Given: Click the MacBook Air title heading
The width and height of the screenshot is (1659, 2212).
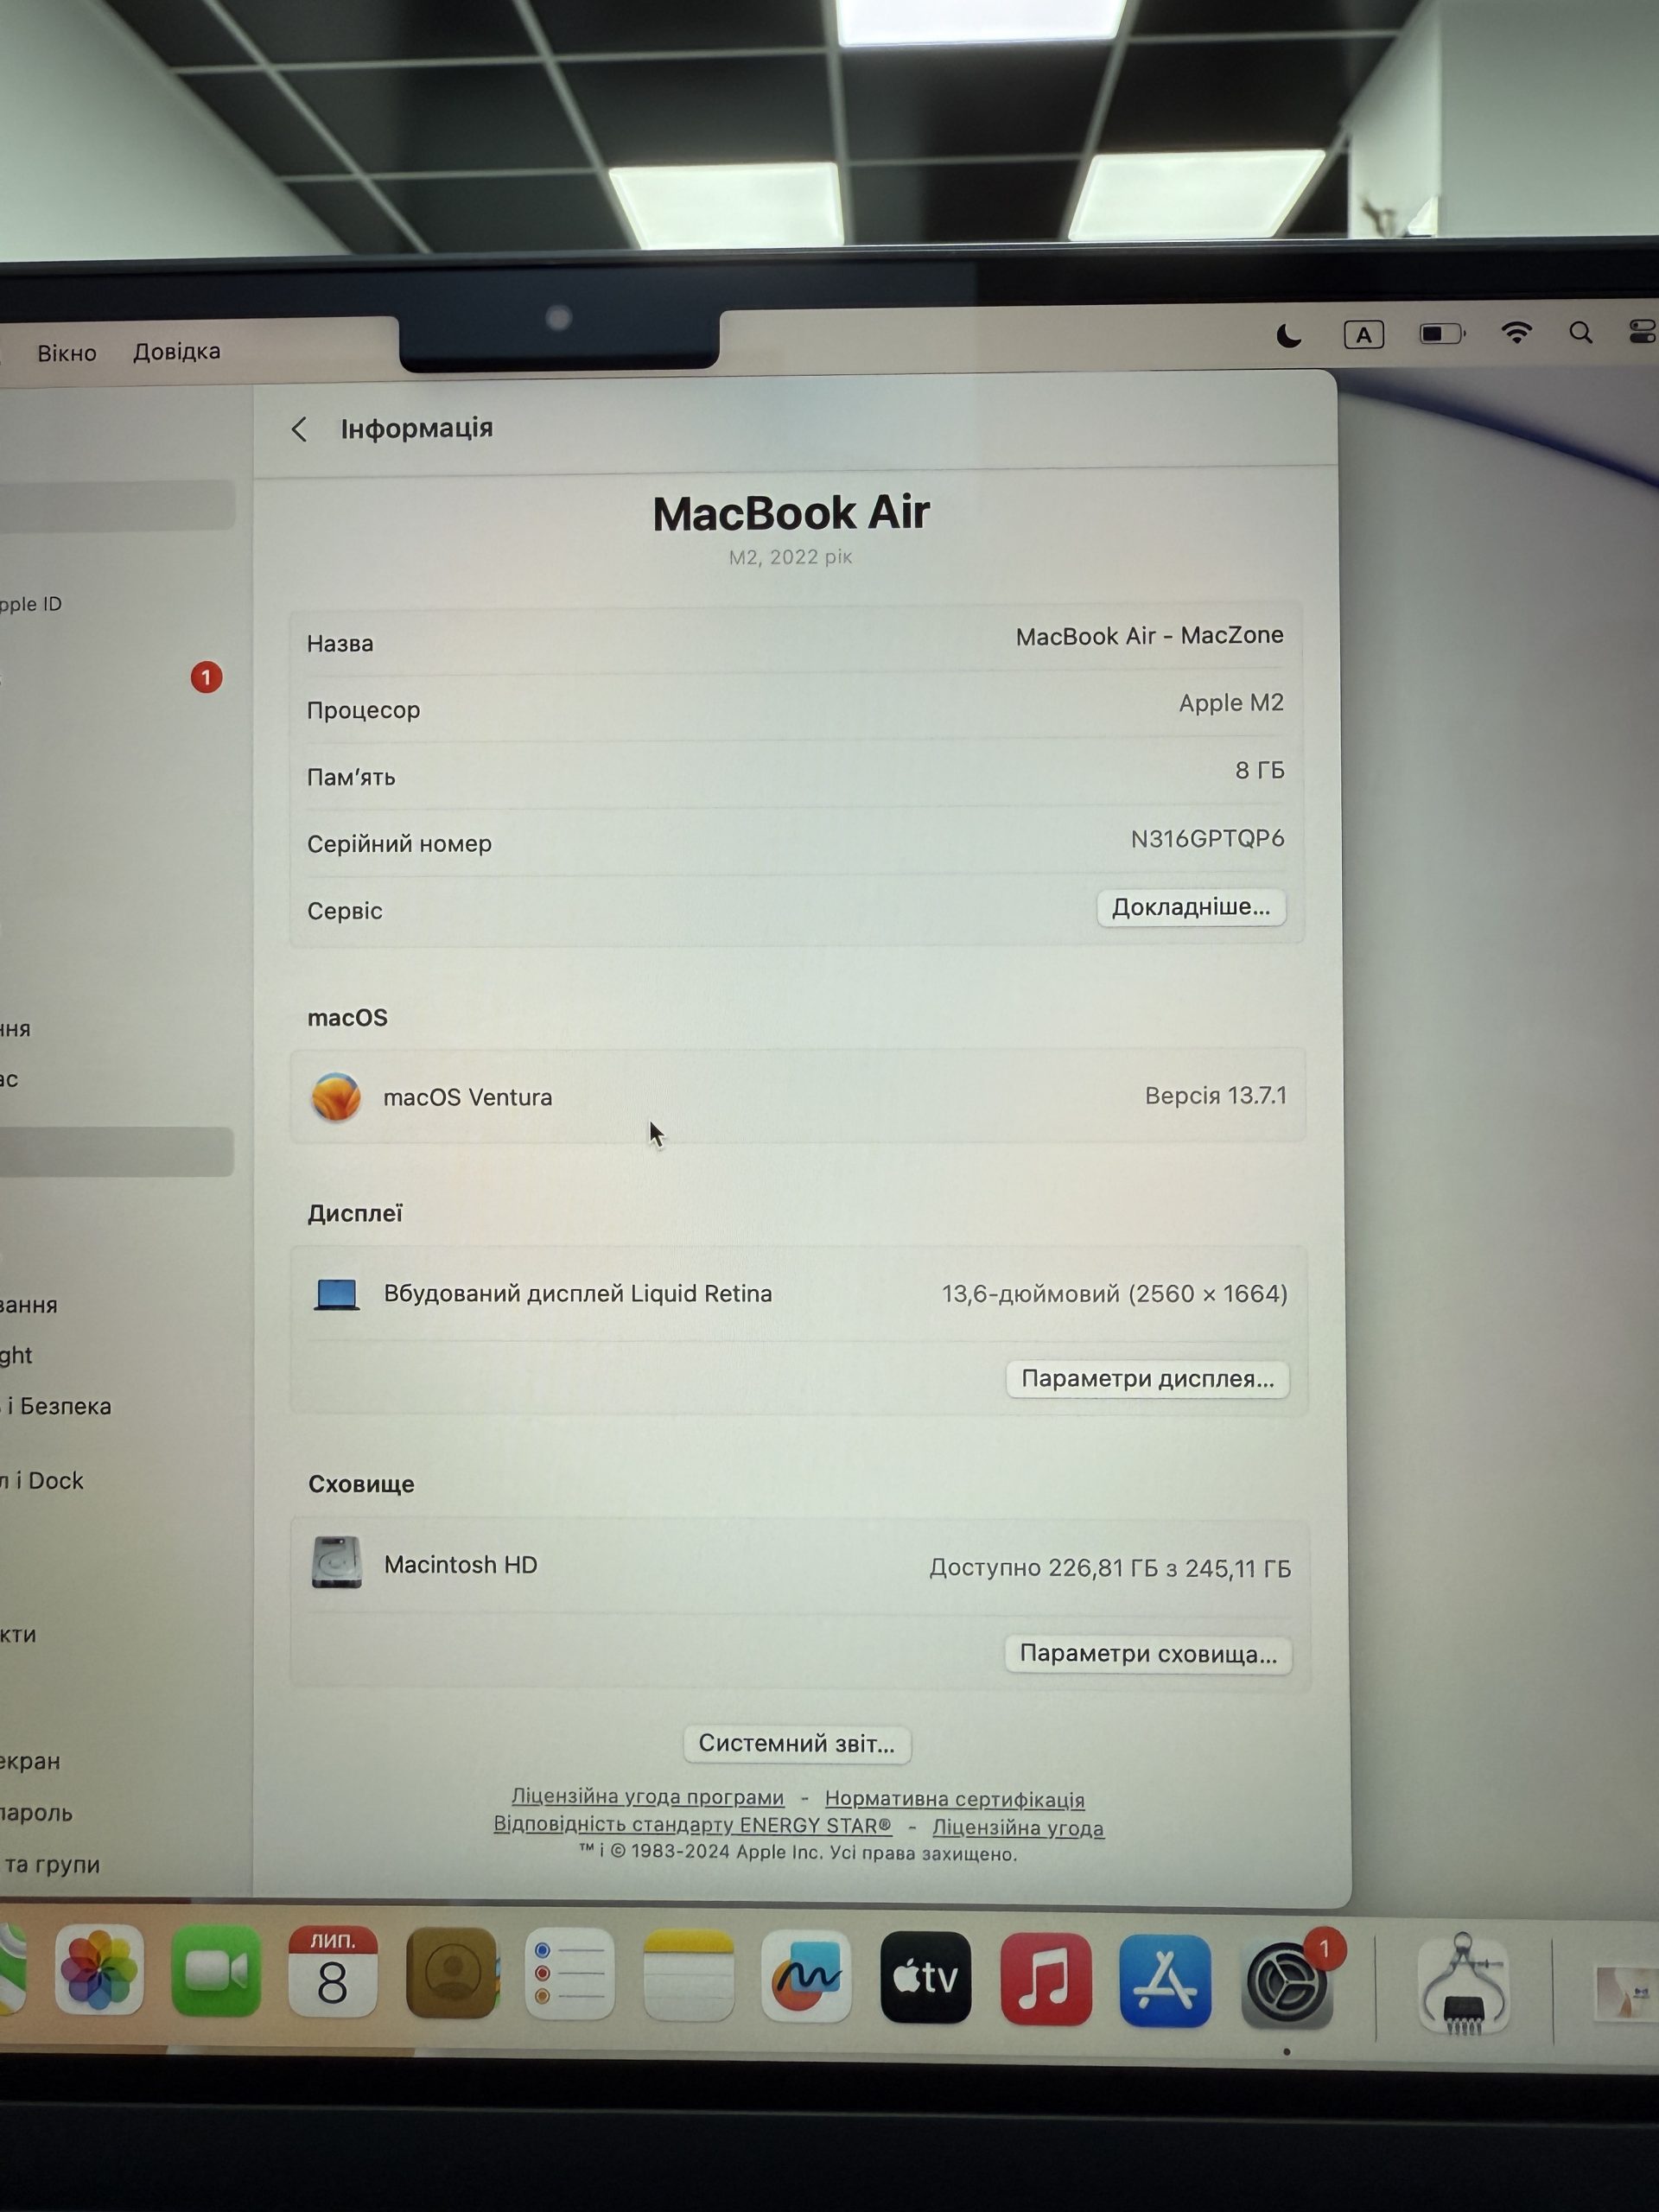Looking at the screenshot, I should point(791,514).
